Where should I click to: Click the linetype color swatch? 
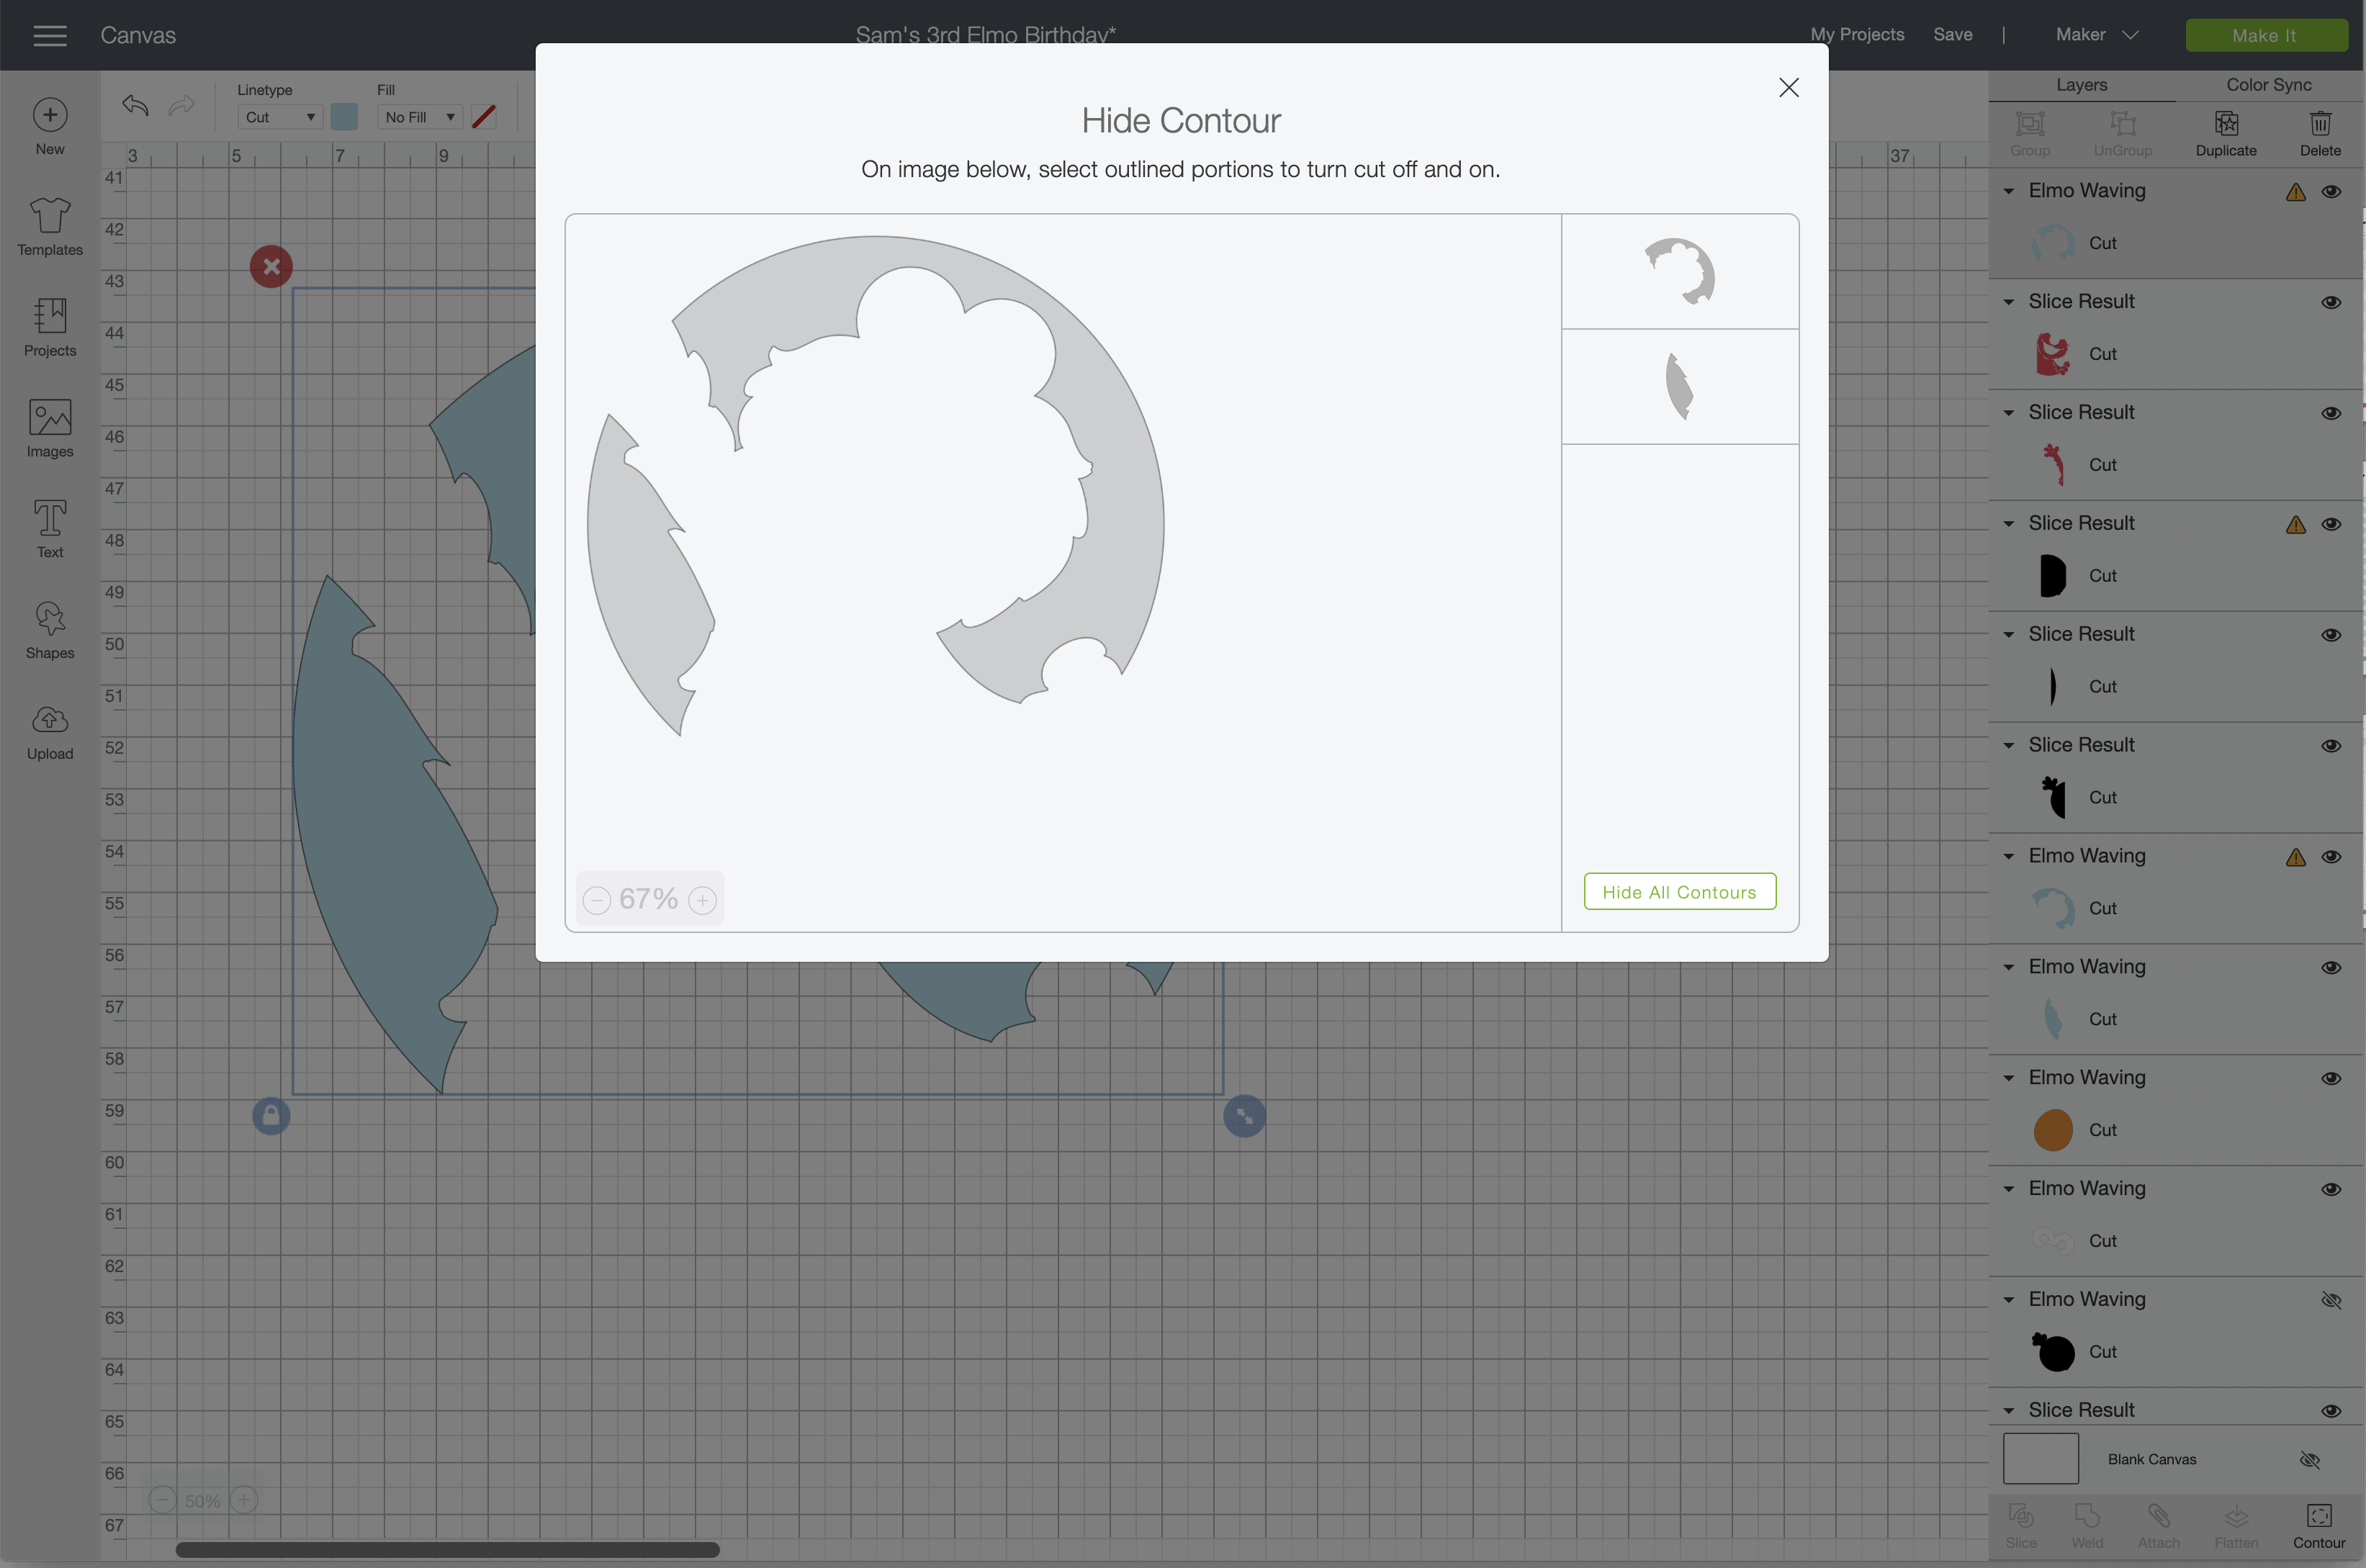coord(344,117)
